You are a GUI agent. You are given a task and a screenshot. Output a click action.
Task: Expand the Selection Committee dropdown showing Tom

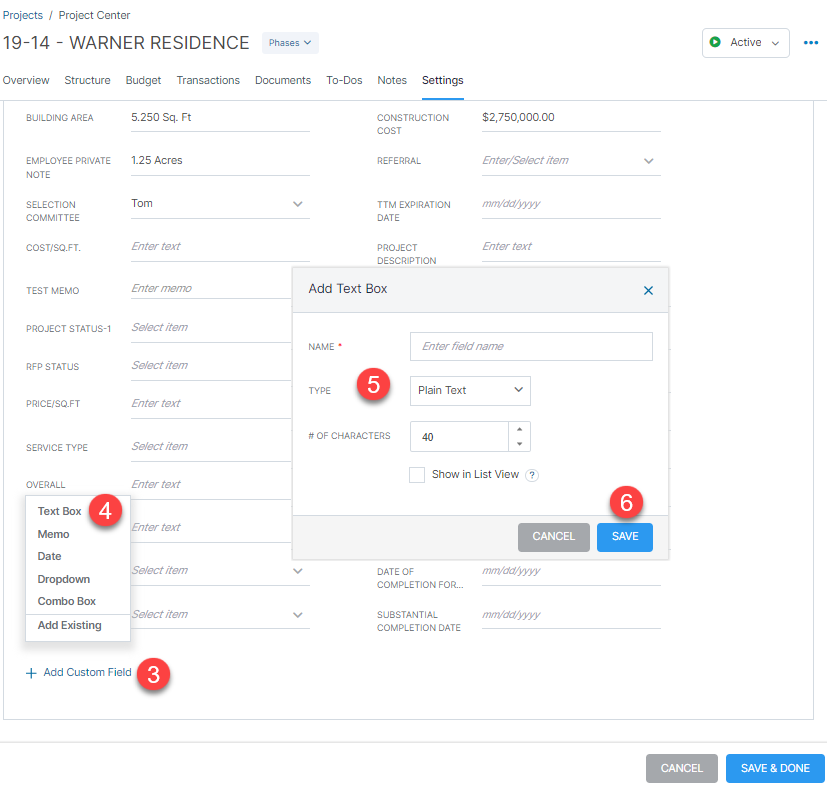(298, 203)
